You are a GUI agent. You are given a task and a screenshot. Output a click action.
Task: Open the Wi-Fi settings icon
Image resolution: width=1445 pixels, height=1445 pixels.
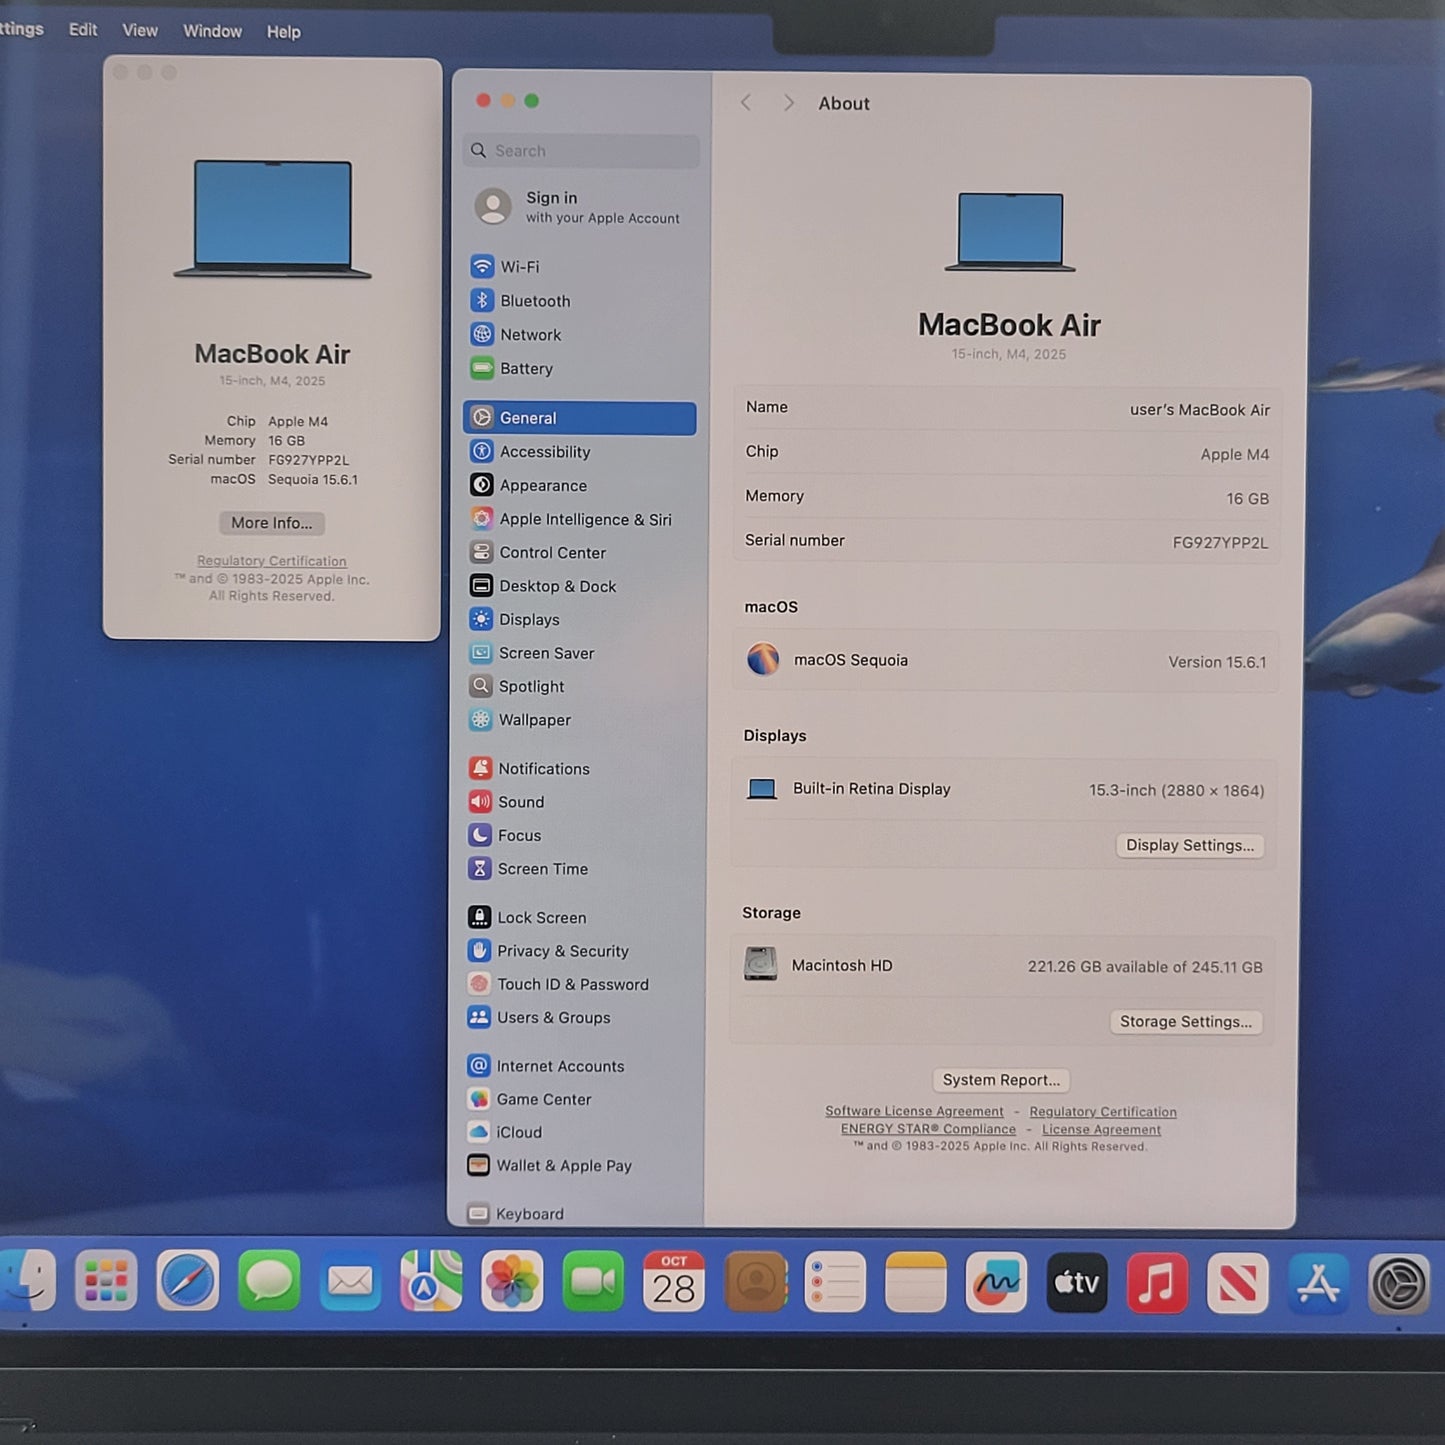pos(483,266)
